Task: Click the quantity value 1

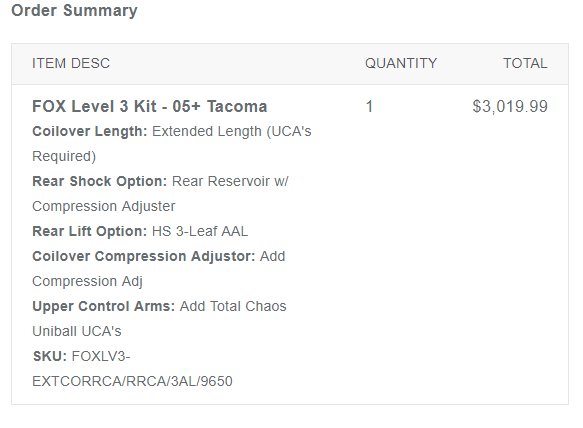Action: pos(369,106)
